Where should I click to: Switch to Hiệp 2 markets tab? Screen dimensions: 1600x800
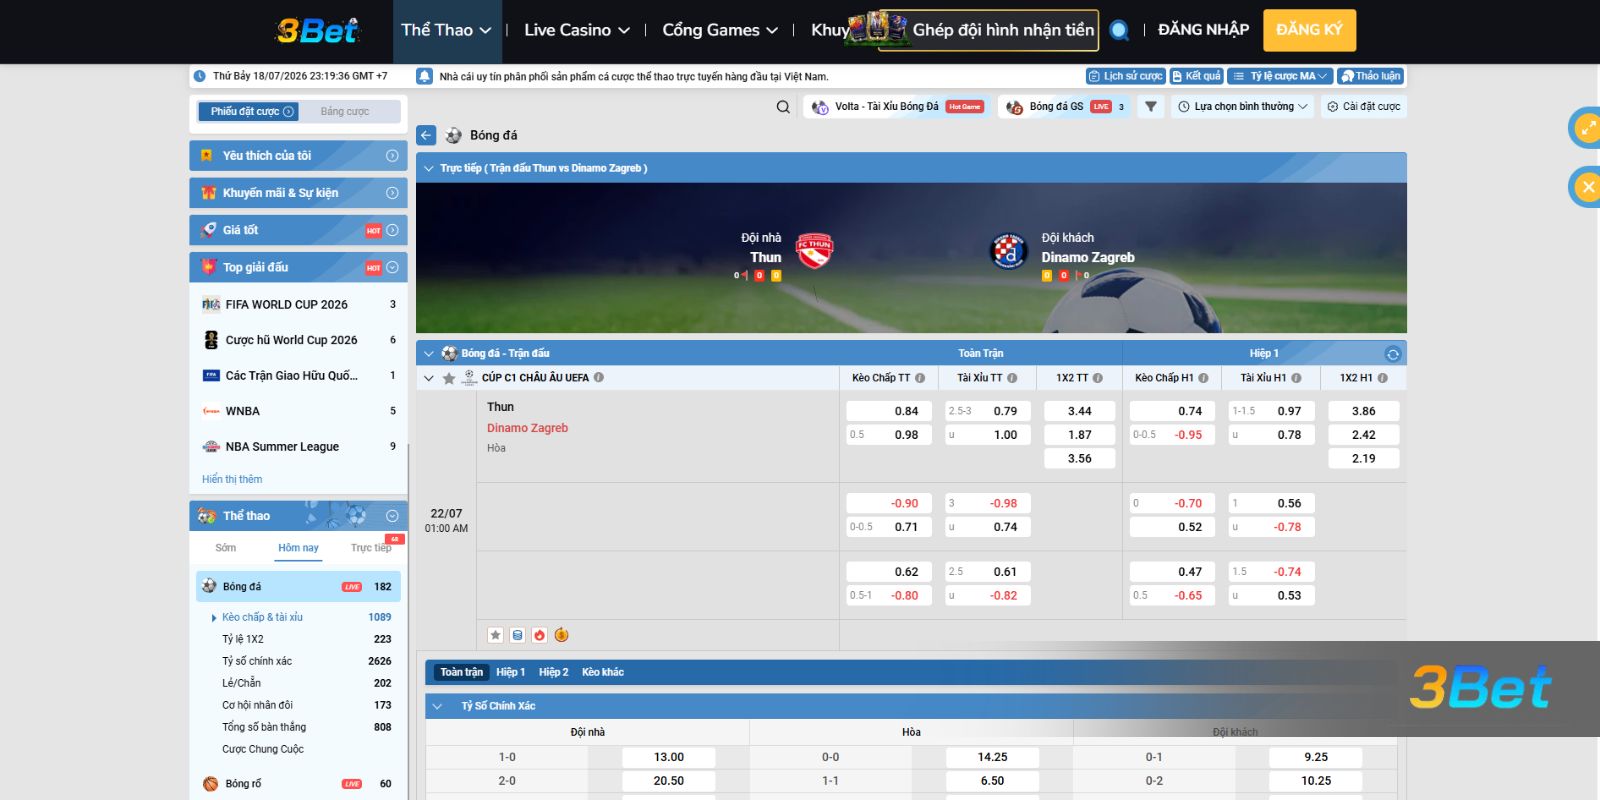[553, 672]
